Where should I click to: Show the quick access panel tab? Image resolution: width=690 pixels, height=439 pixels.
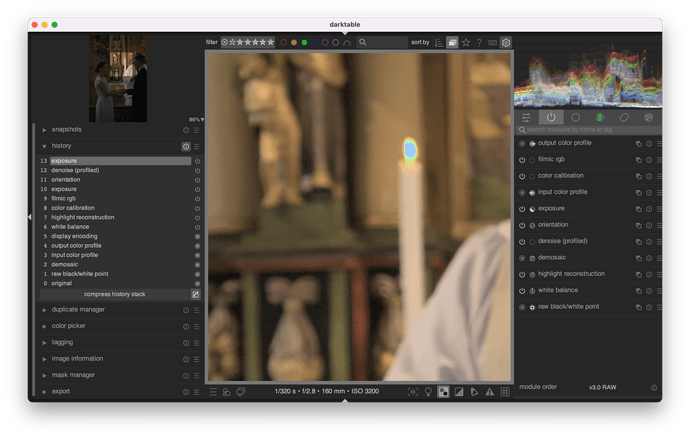pos(526,117)
